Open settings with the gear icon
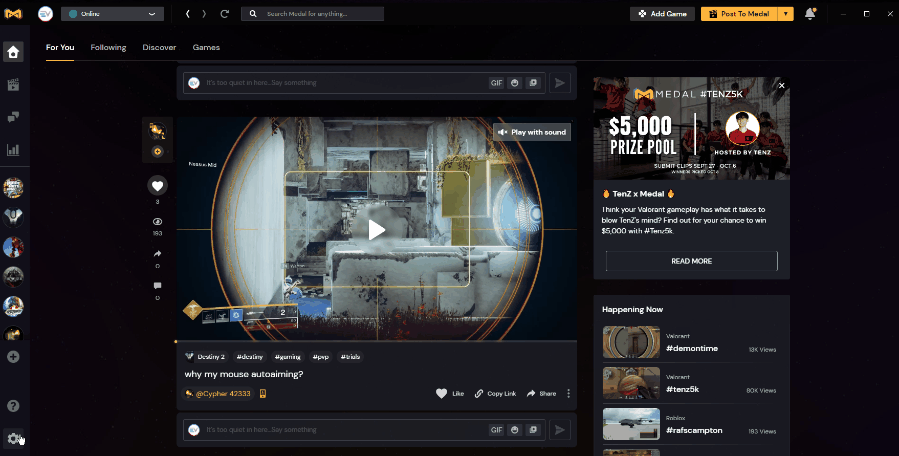899x456 pixels. tap(13, 439)
